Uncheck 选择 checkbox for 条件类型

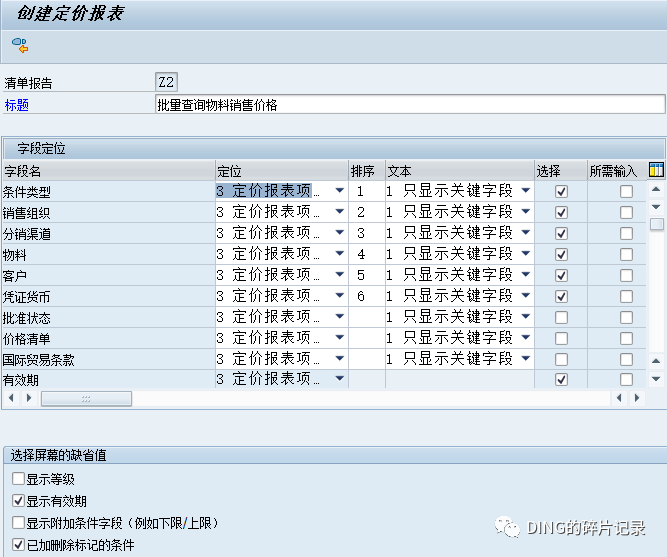click(x=562, y=191)
